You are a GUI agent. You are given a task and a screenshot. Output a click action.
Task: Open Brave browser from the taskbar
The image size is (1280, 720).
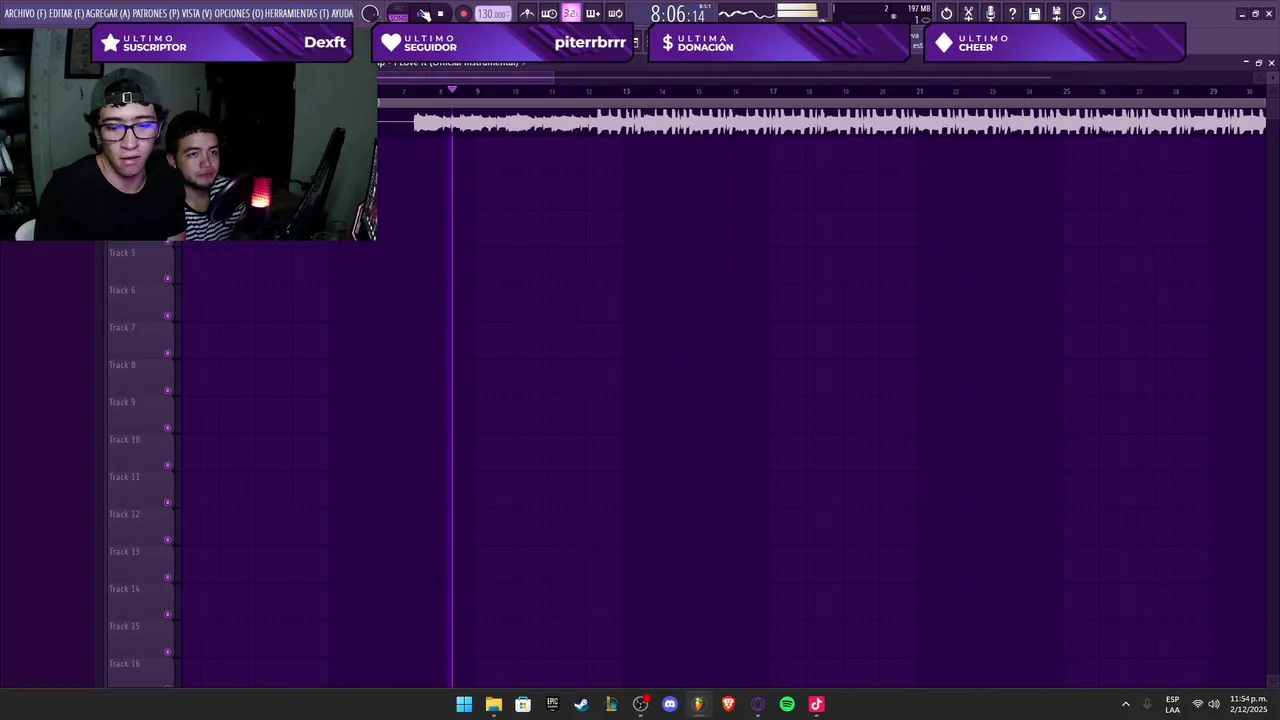coord(728,704)
